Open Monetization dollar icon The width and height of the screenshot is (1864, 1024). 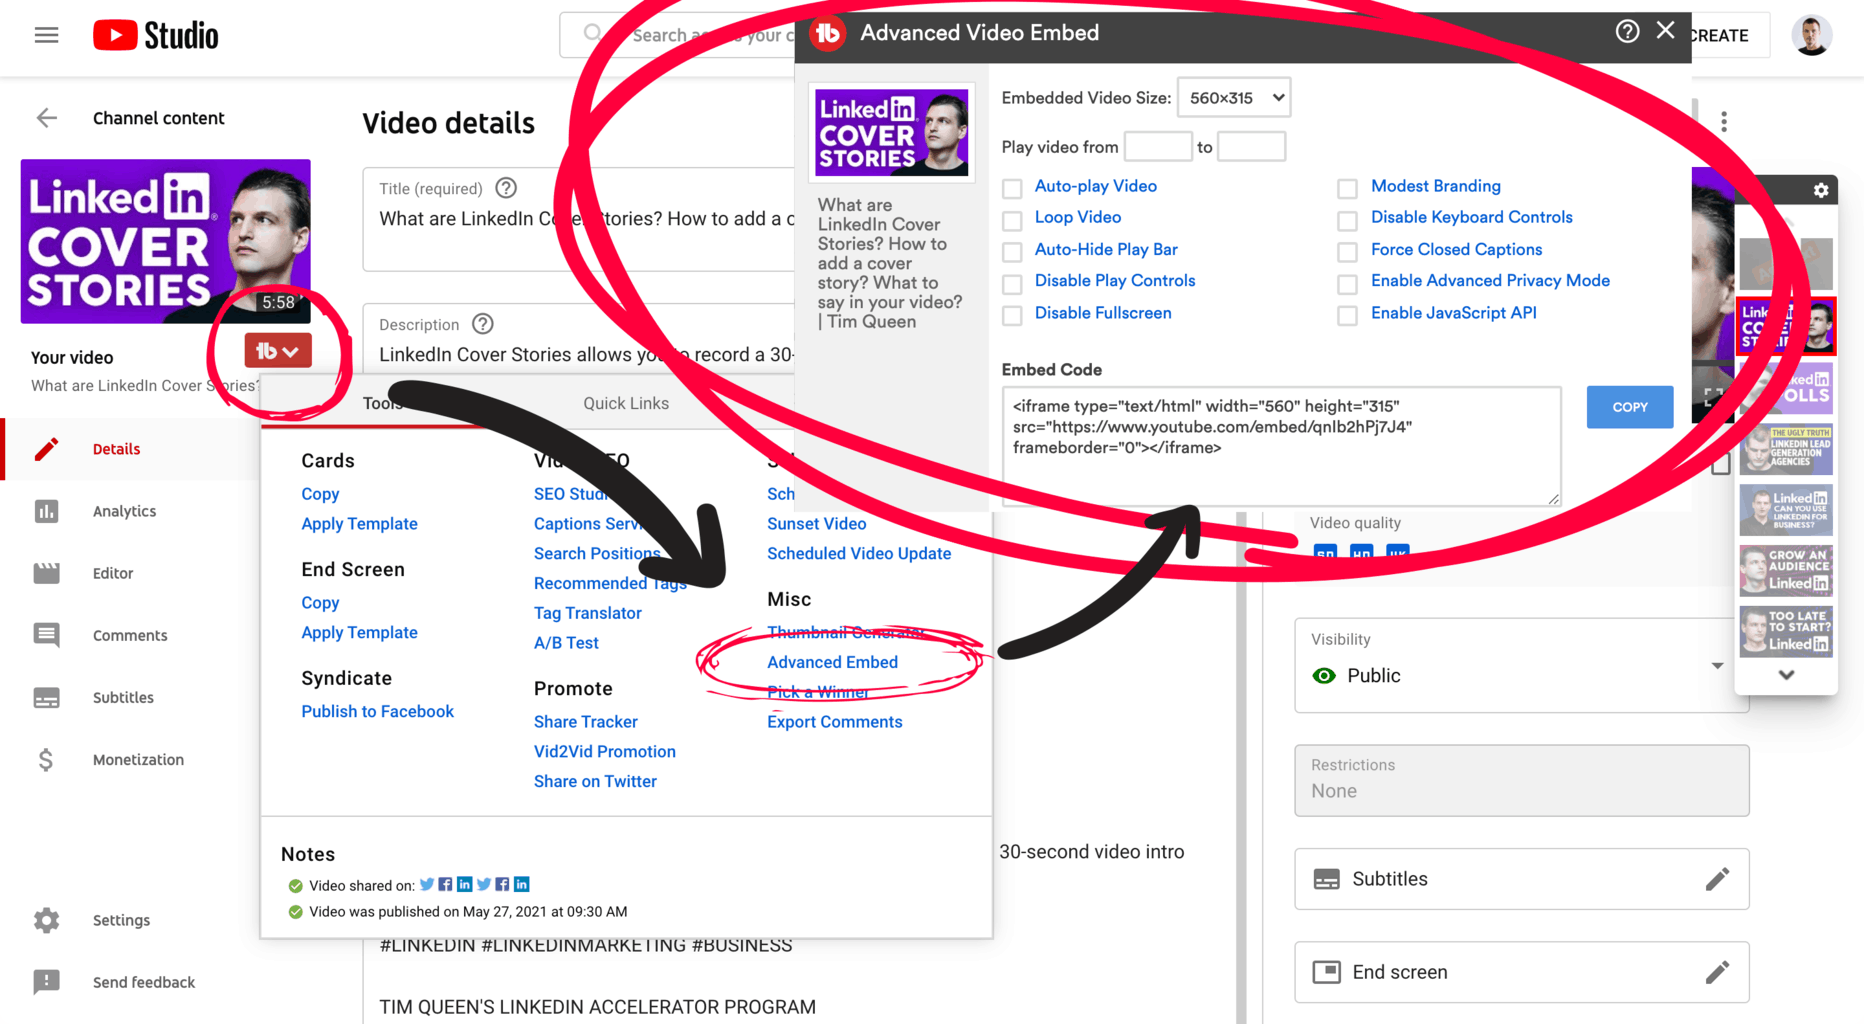[x=46, y=759]
